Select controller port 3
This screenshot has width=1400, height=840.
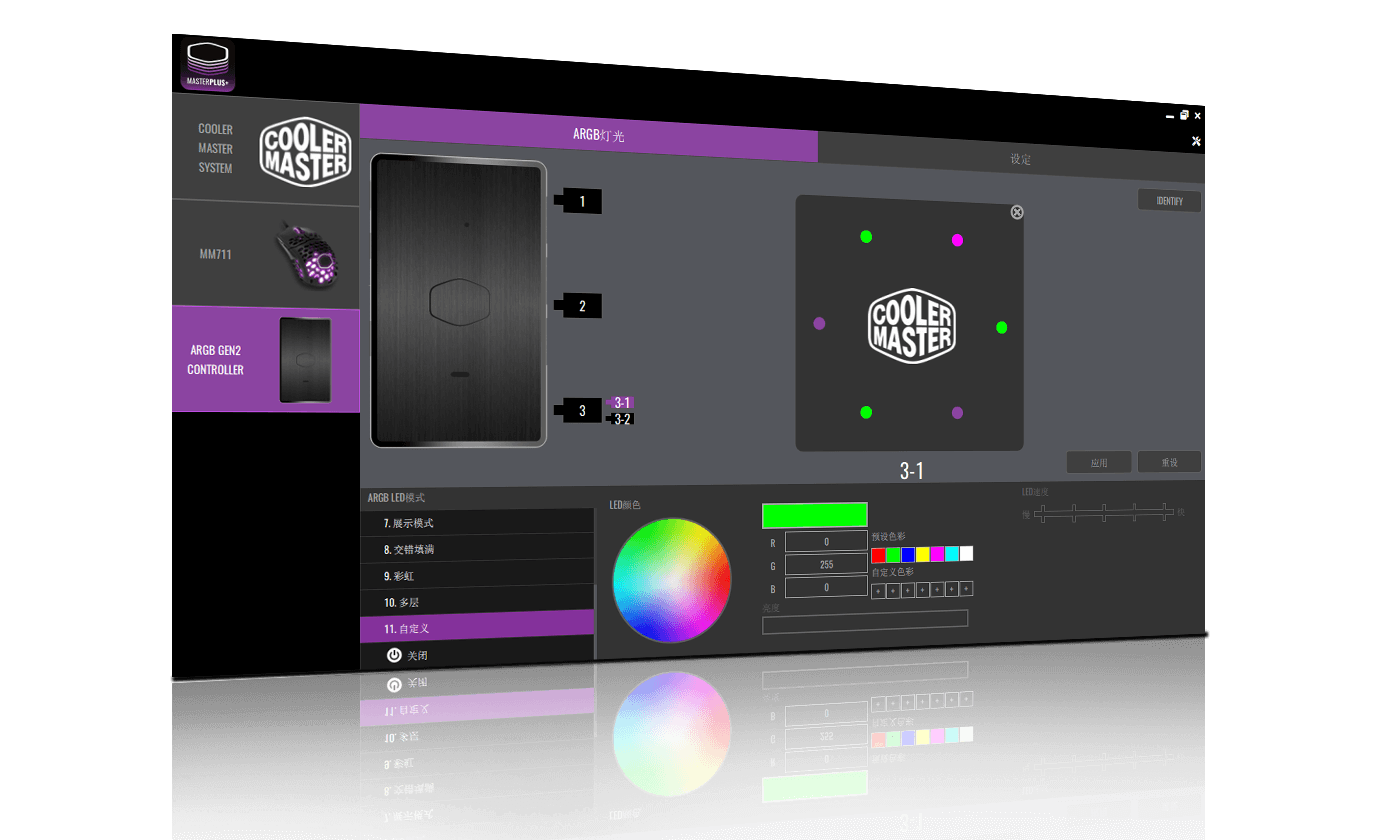(x=580, y=411)
